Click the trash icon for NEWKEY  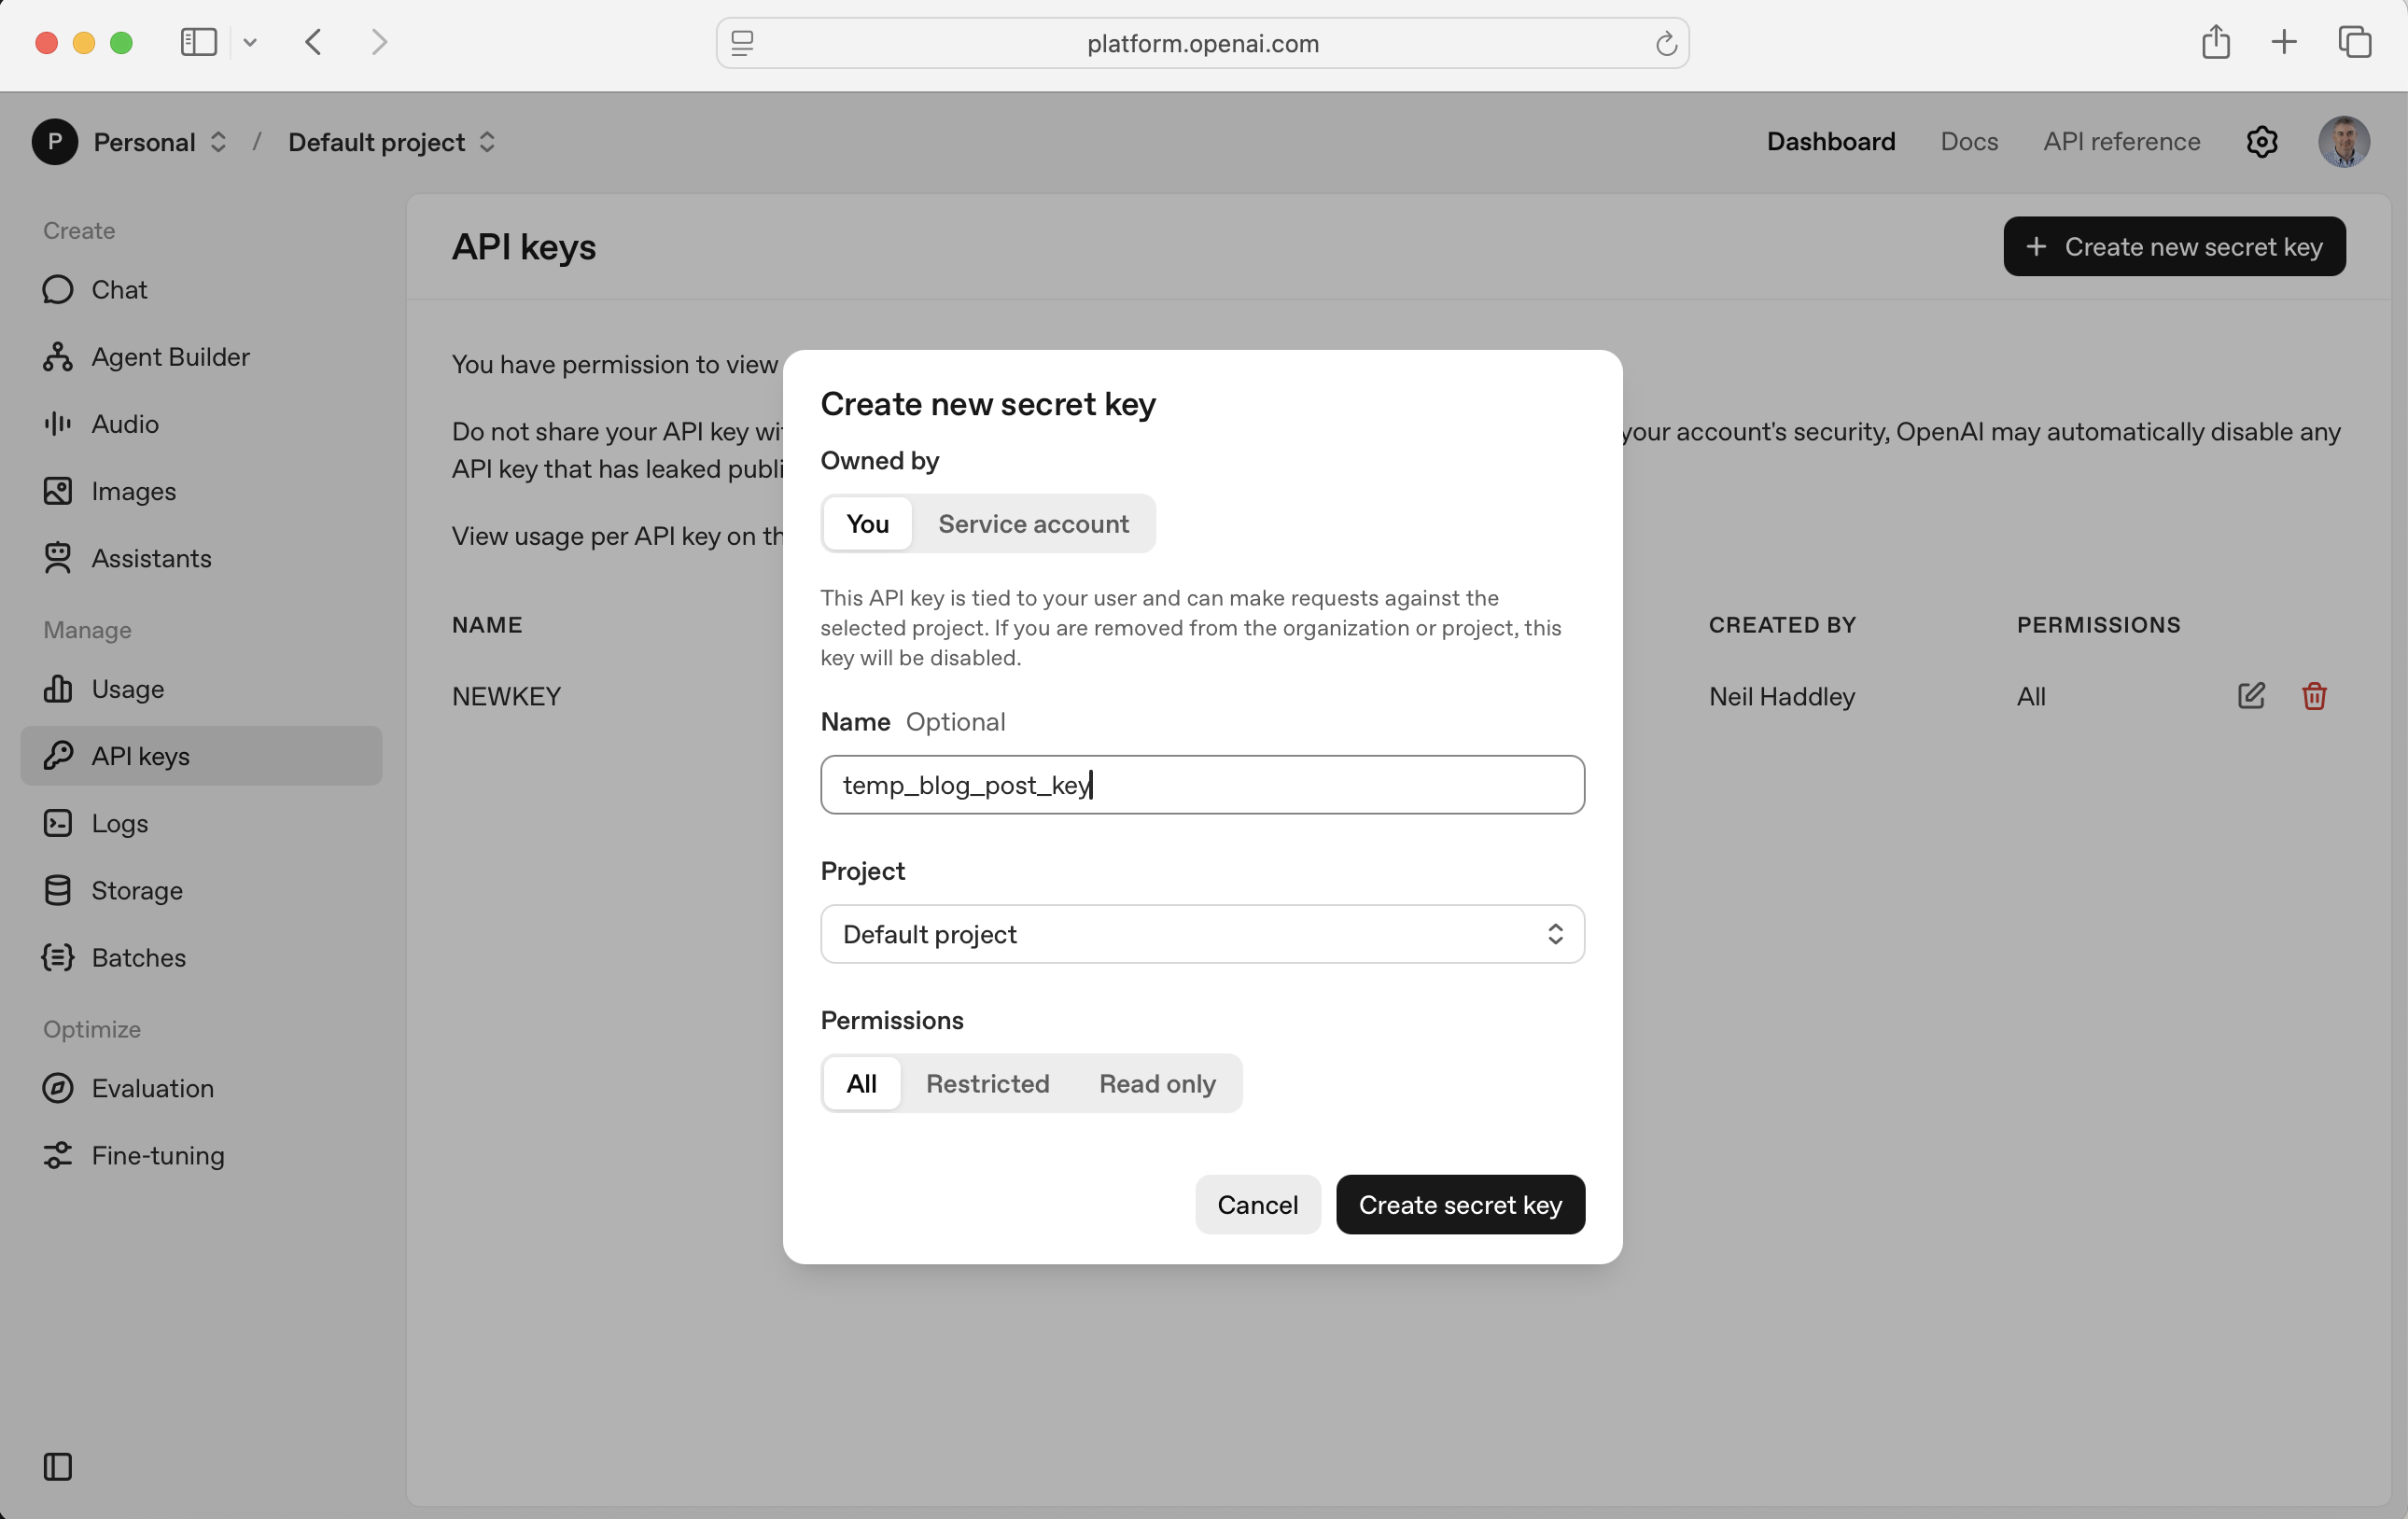click(x=2313, y=696)
